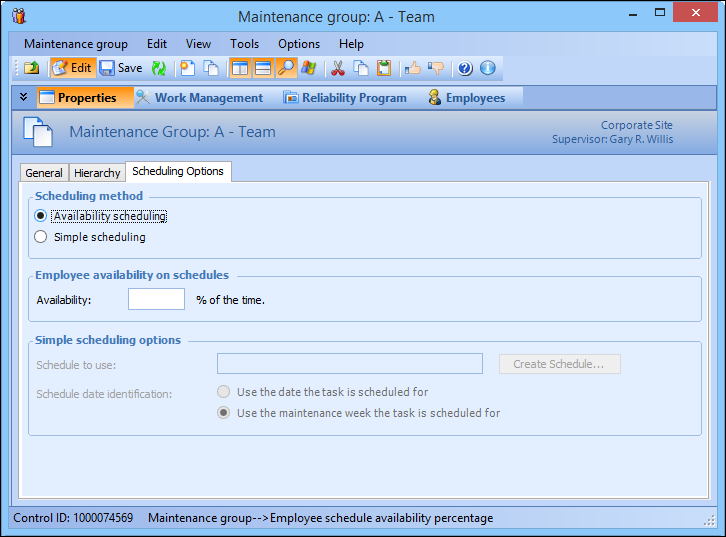
Task: Create a new record with the new-document icon
Action: click(x=188, y=68)
